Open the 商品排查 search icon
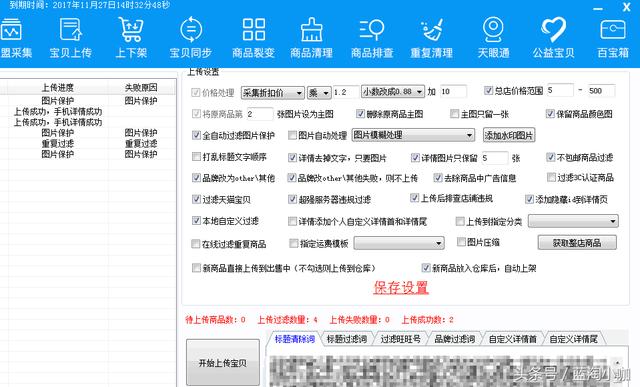This screenshot has height=387, width=640. click(x=372, y=38)
